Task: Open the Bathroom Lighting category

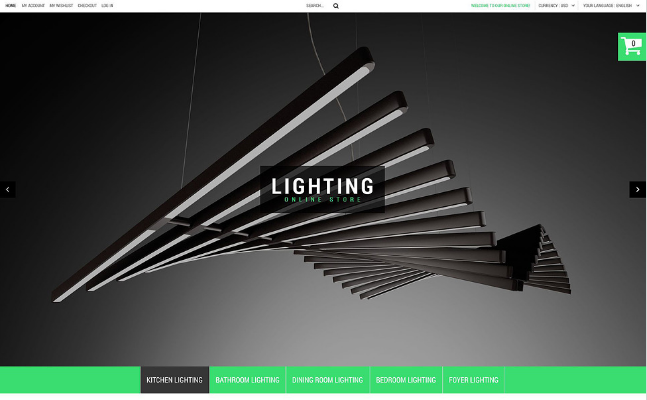Action: (247, 380)
